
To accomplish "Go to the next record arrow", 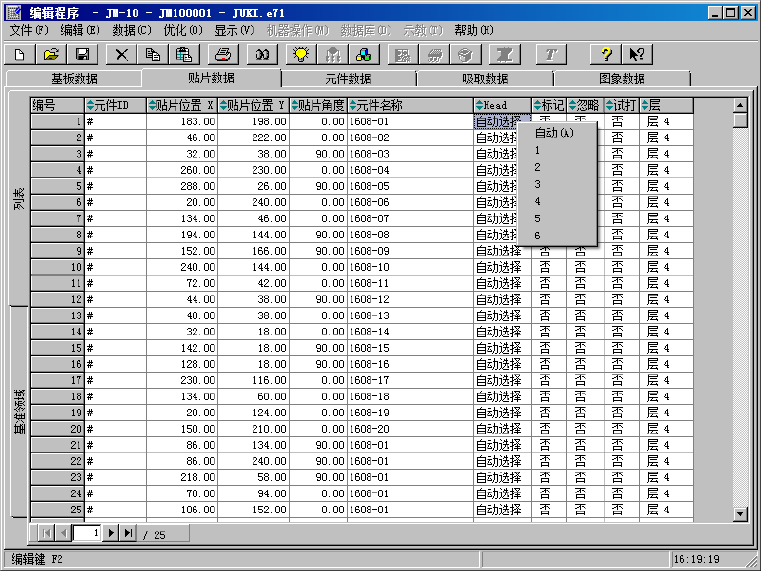I will 111,533.
